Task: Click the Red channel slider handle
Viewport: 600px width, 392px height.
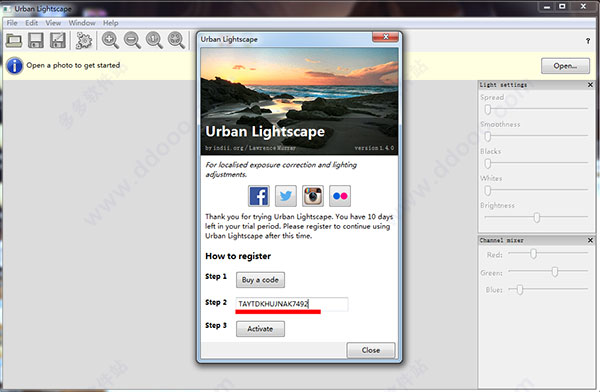Action: click(x=533, y=253)
